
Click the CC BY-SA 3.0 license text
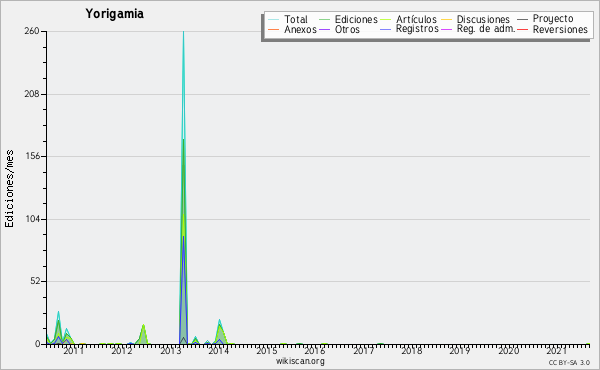coord(569,362)
